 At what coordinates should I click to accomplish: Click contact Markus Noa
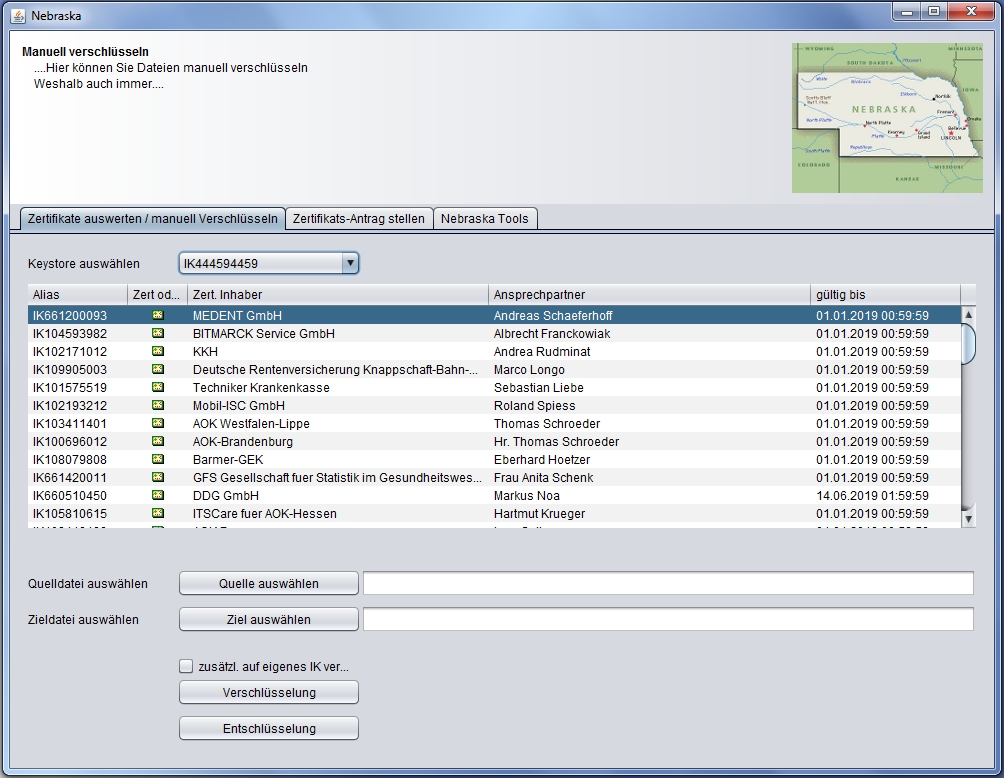click(x=526, y=496)
